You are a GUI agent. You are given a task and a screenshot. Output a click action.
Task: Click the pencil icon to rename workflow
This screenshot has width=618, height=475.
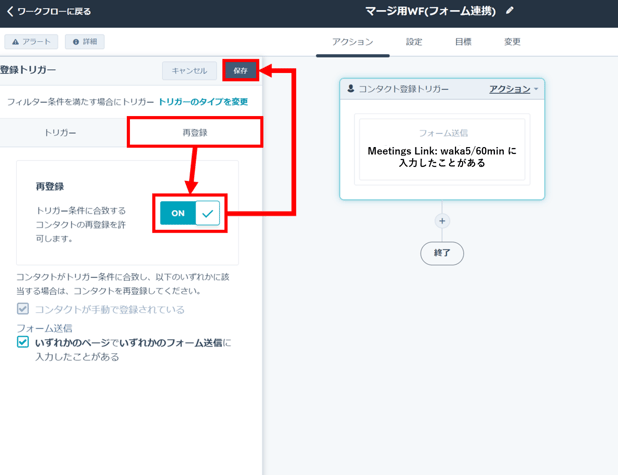510,11
